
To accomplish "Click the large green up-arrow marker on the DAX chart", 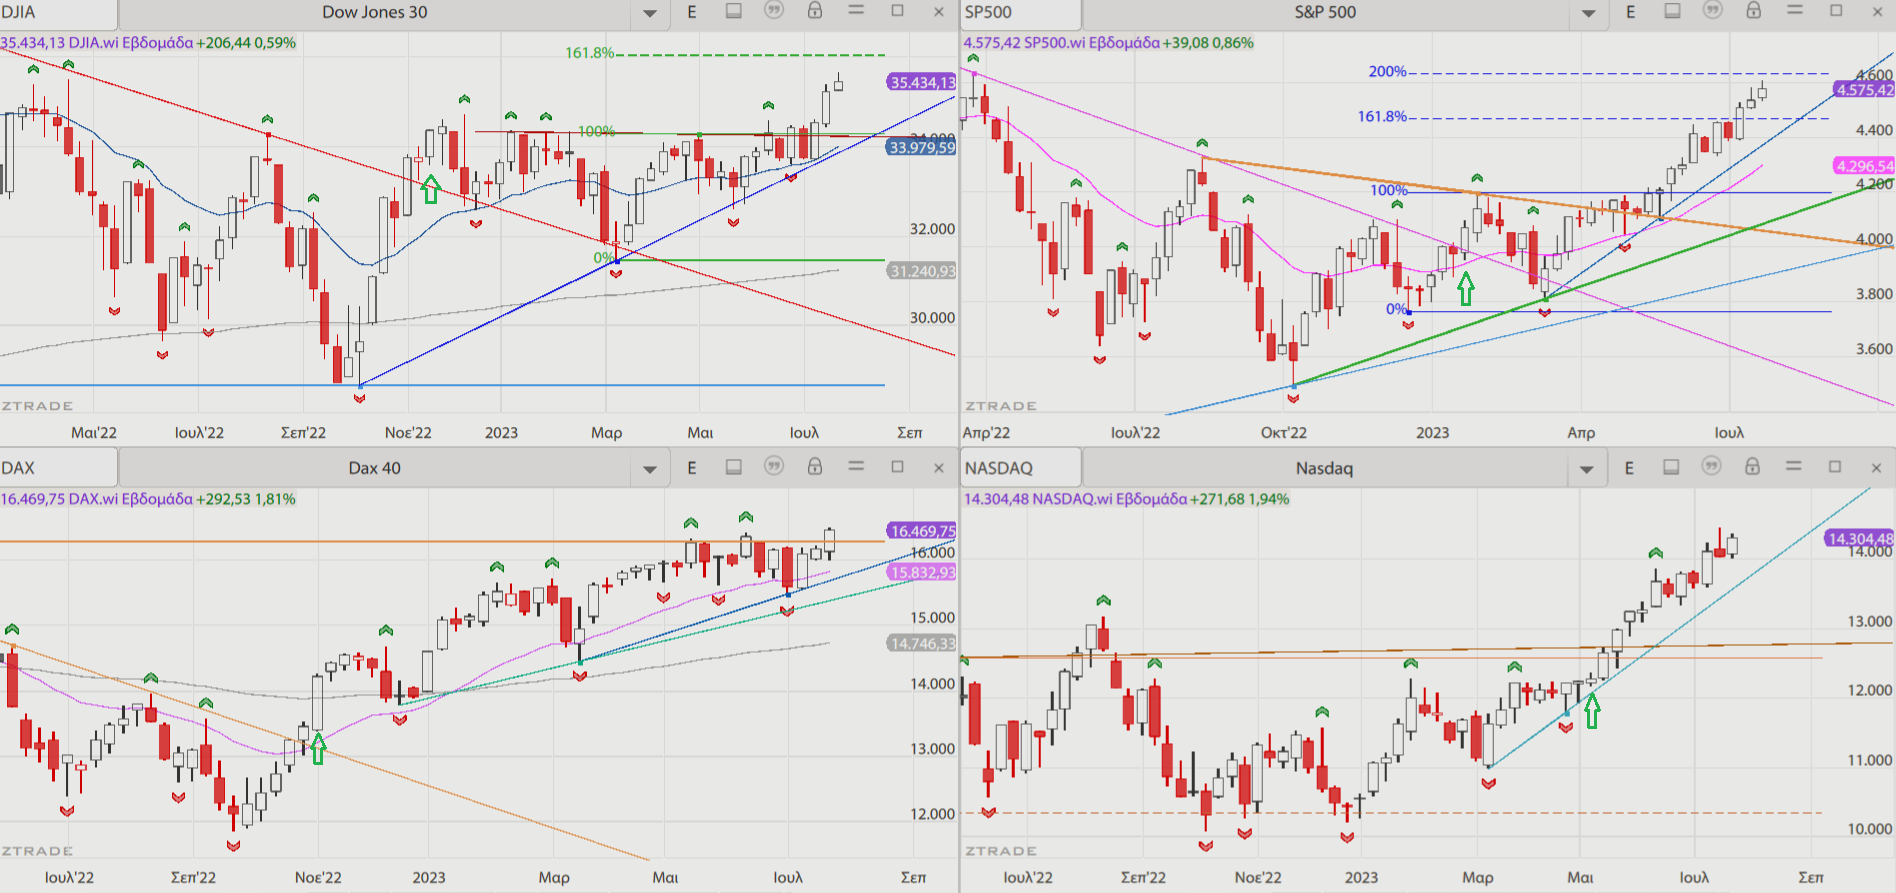I will point(319,748).
